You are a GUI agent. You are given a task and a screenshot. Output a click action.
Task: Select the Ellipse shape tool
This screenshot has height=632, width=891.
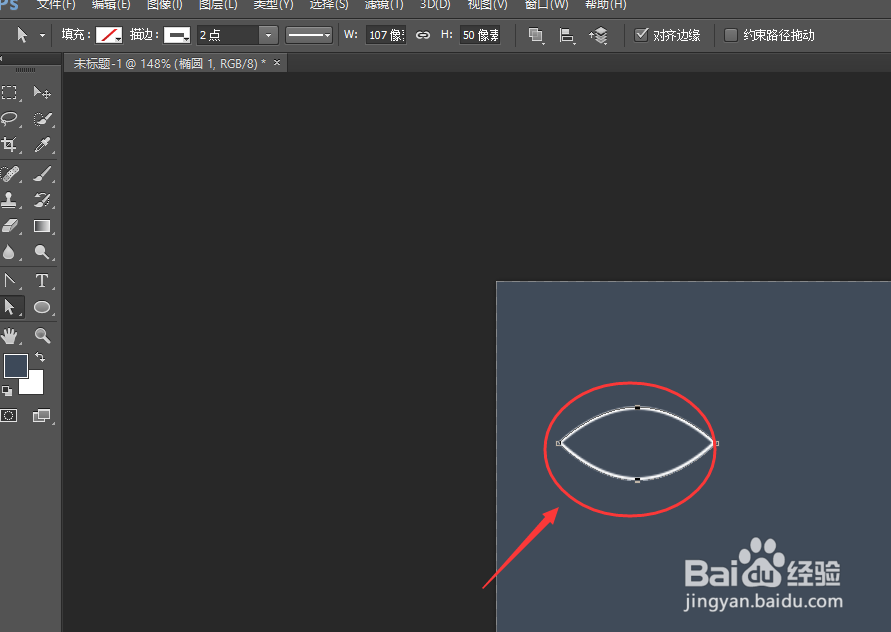[42, 307]
